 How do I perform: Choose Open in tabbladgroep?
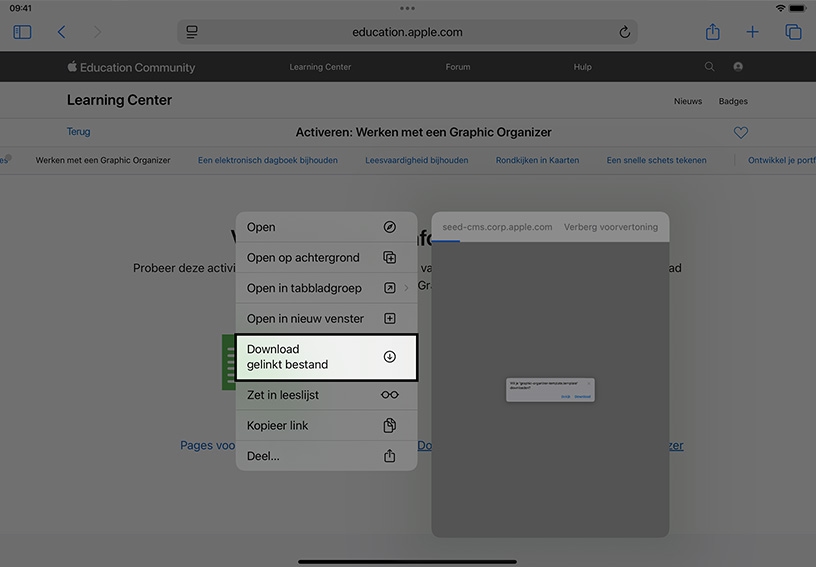pos(326,288)
